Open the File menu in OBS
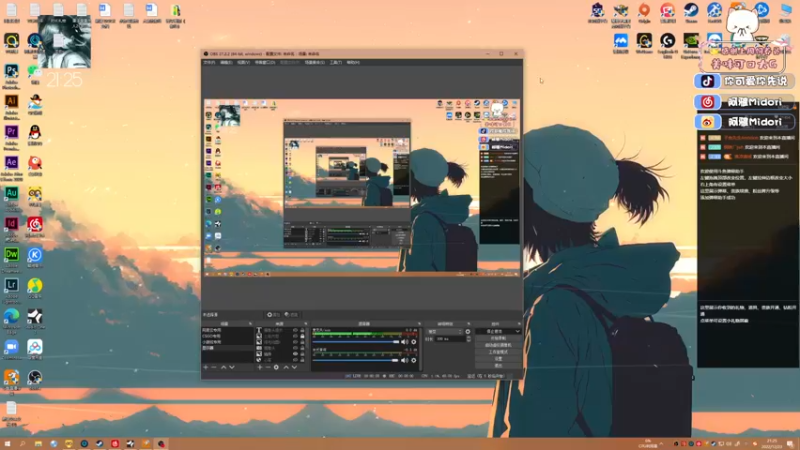 click(209, 62)
